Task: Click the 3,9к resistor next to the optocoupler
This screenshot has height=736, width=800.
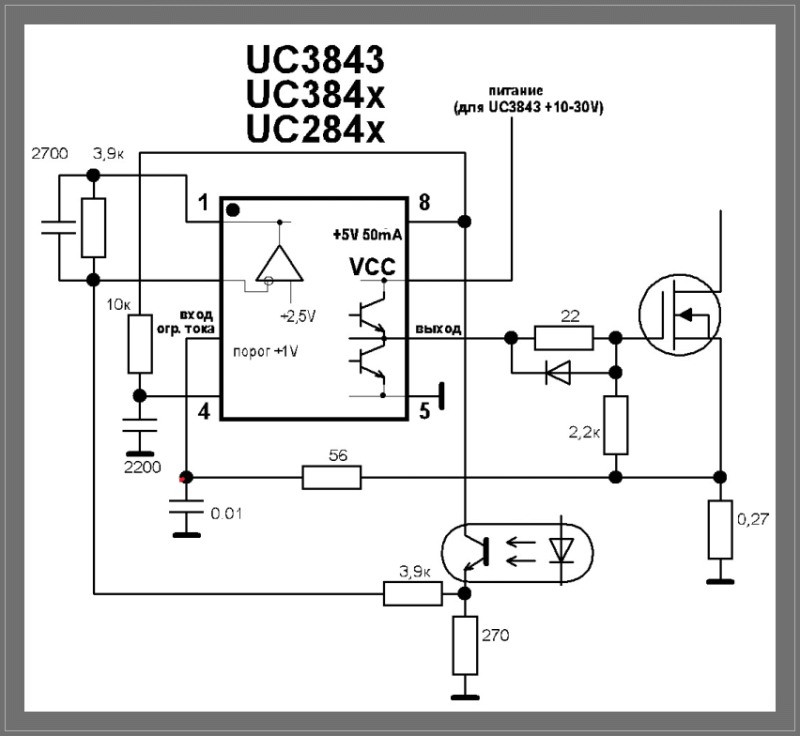Action: tap(413, 594)
